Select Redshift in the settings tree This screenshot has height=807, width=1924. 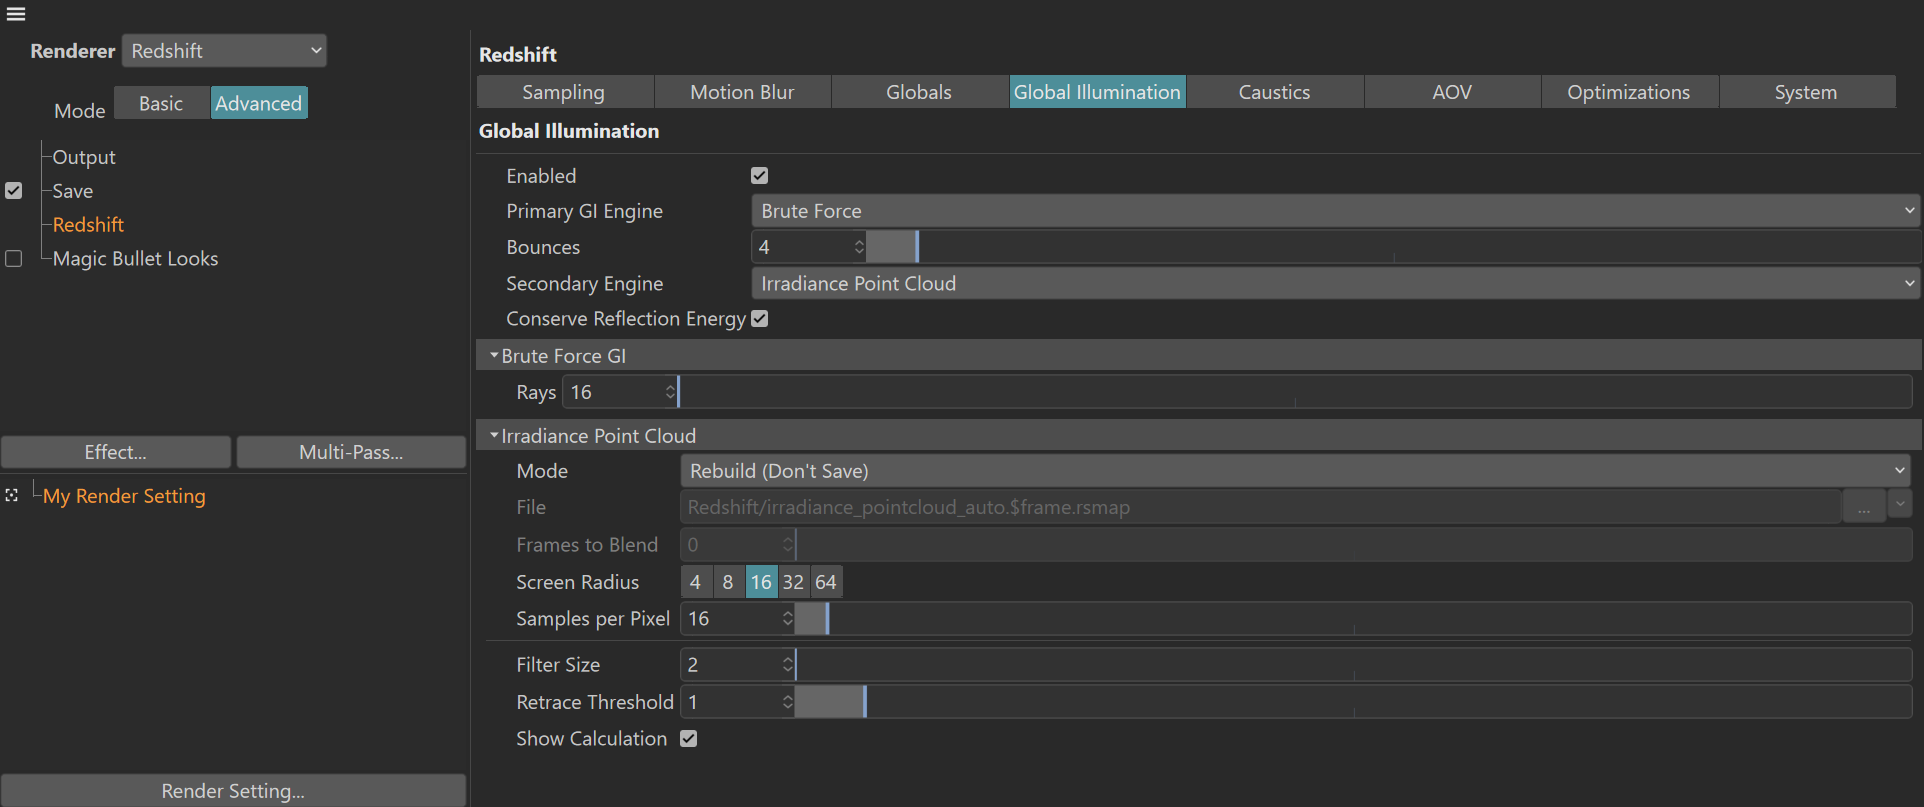[88, 225]
